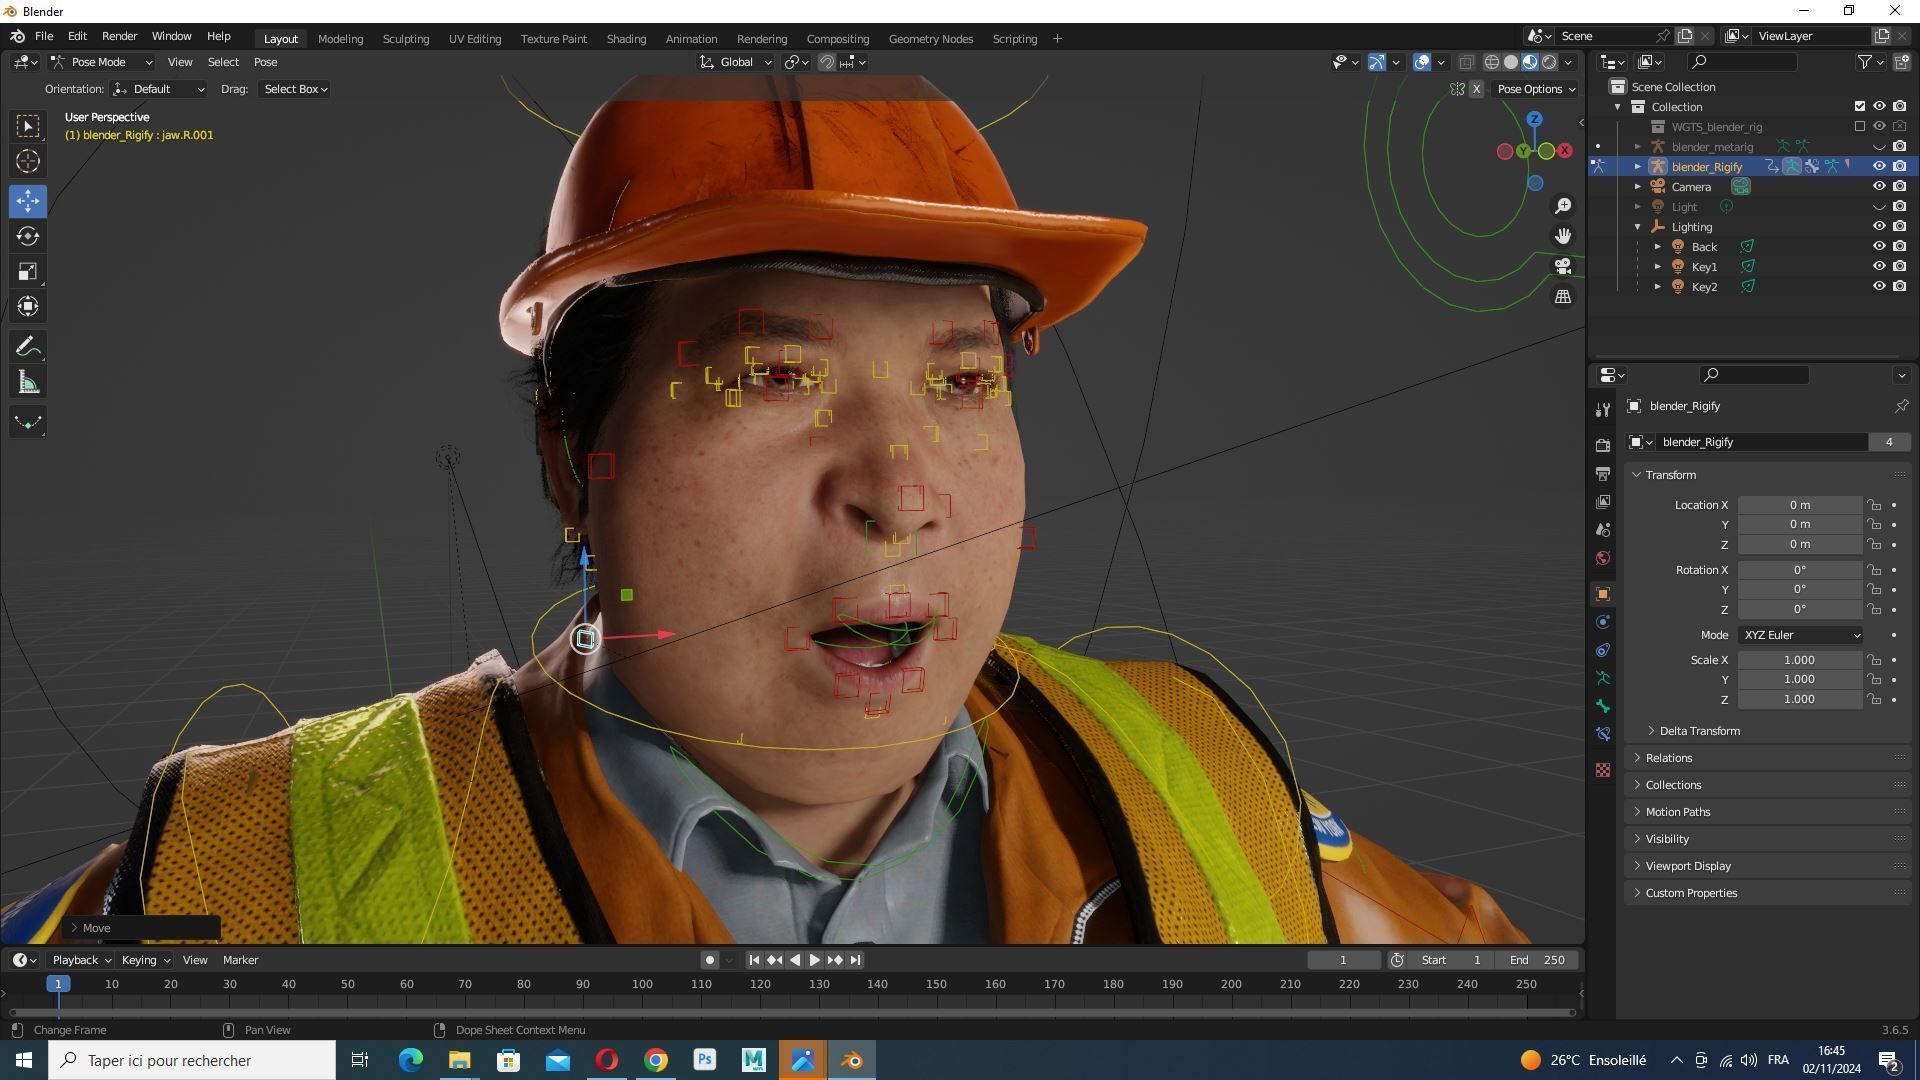
Task: Open the Drag Select Box dropdown
Action: point(295,89)
